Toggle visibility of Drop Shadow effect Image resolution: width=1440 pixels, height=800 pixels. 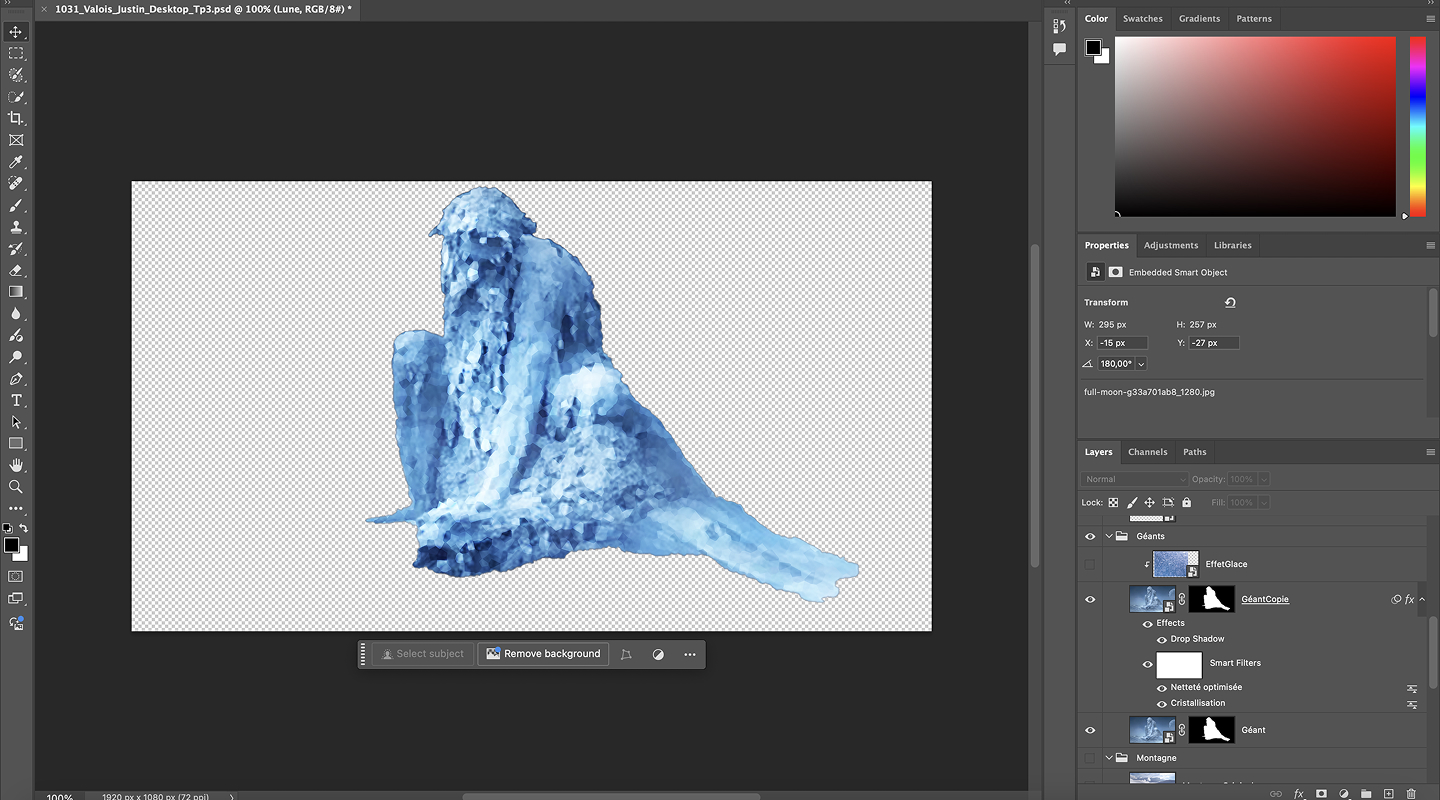point(1162,639)
